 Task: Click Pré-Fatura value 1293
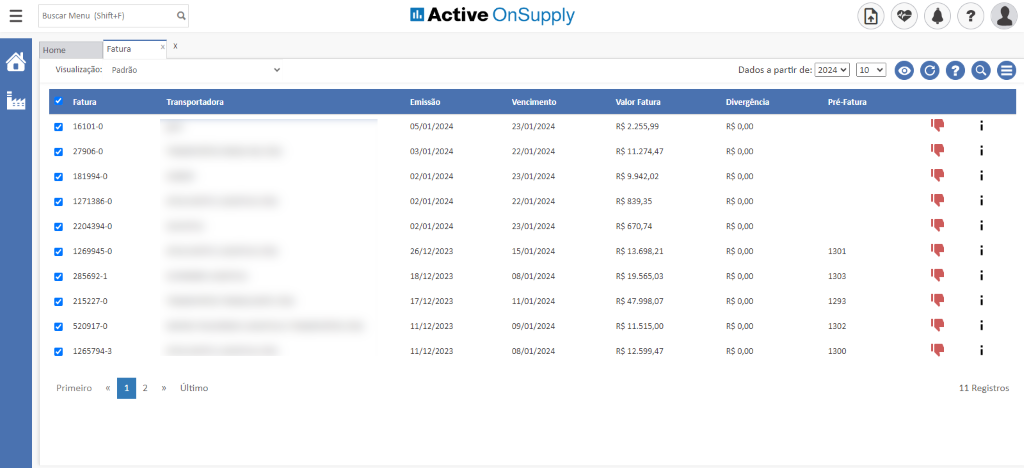click(x=837, y=301)
